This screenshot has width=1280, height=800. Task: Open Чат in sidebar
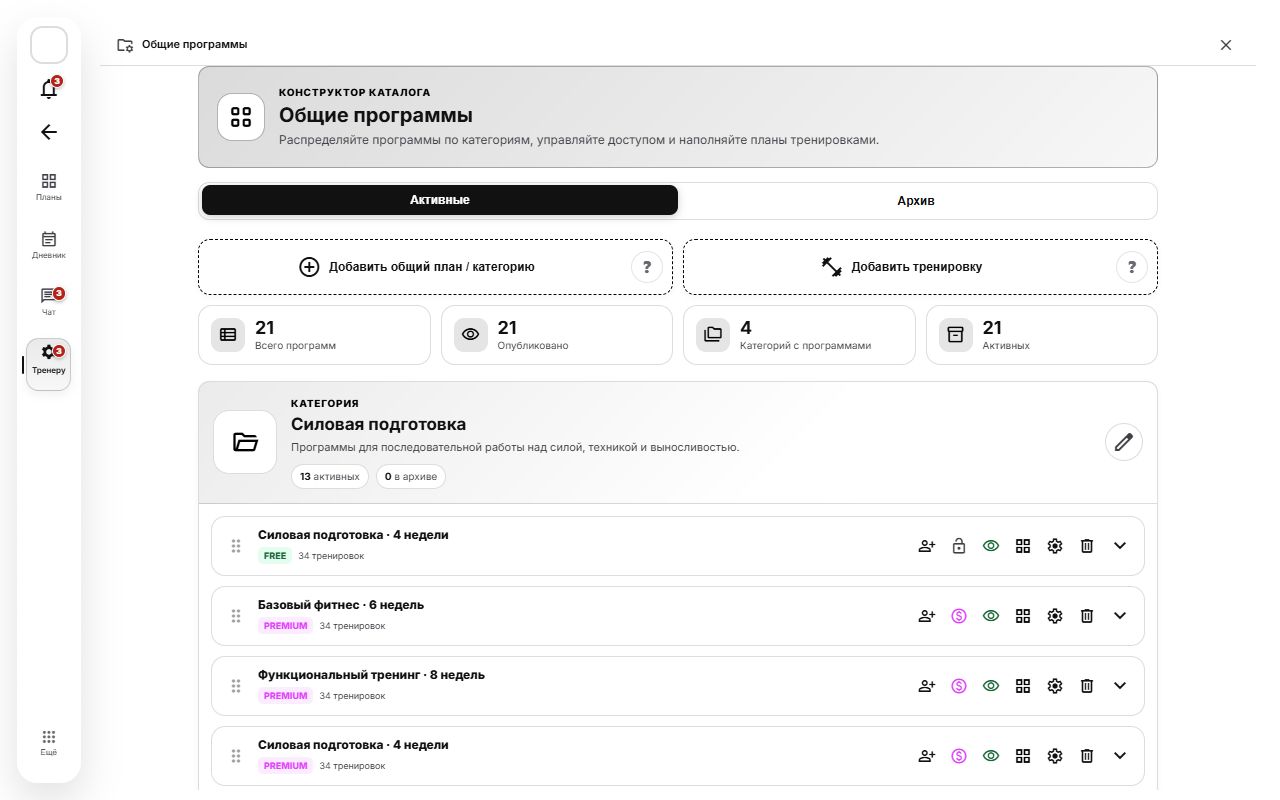click(49, 301)
